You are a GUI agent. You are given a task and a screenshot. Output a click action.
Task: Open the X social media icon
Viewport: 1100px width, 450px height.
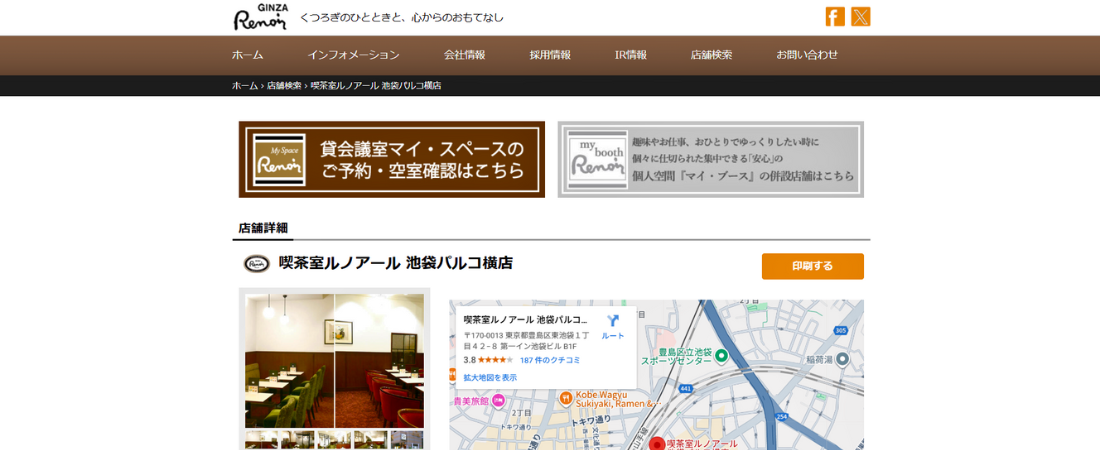[860, 16]
